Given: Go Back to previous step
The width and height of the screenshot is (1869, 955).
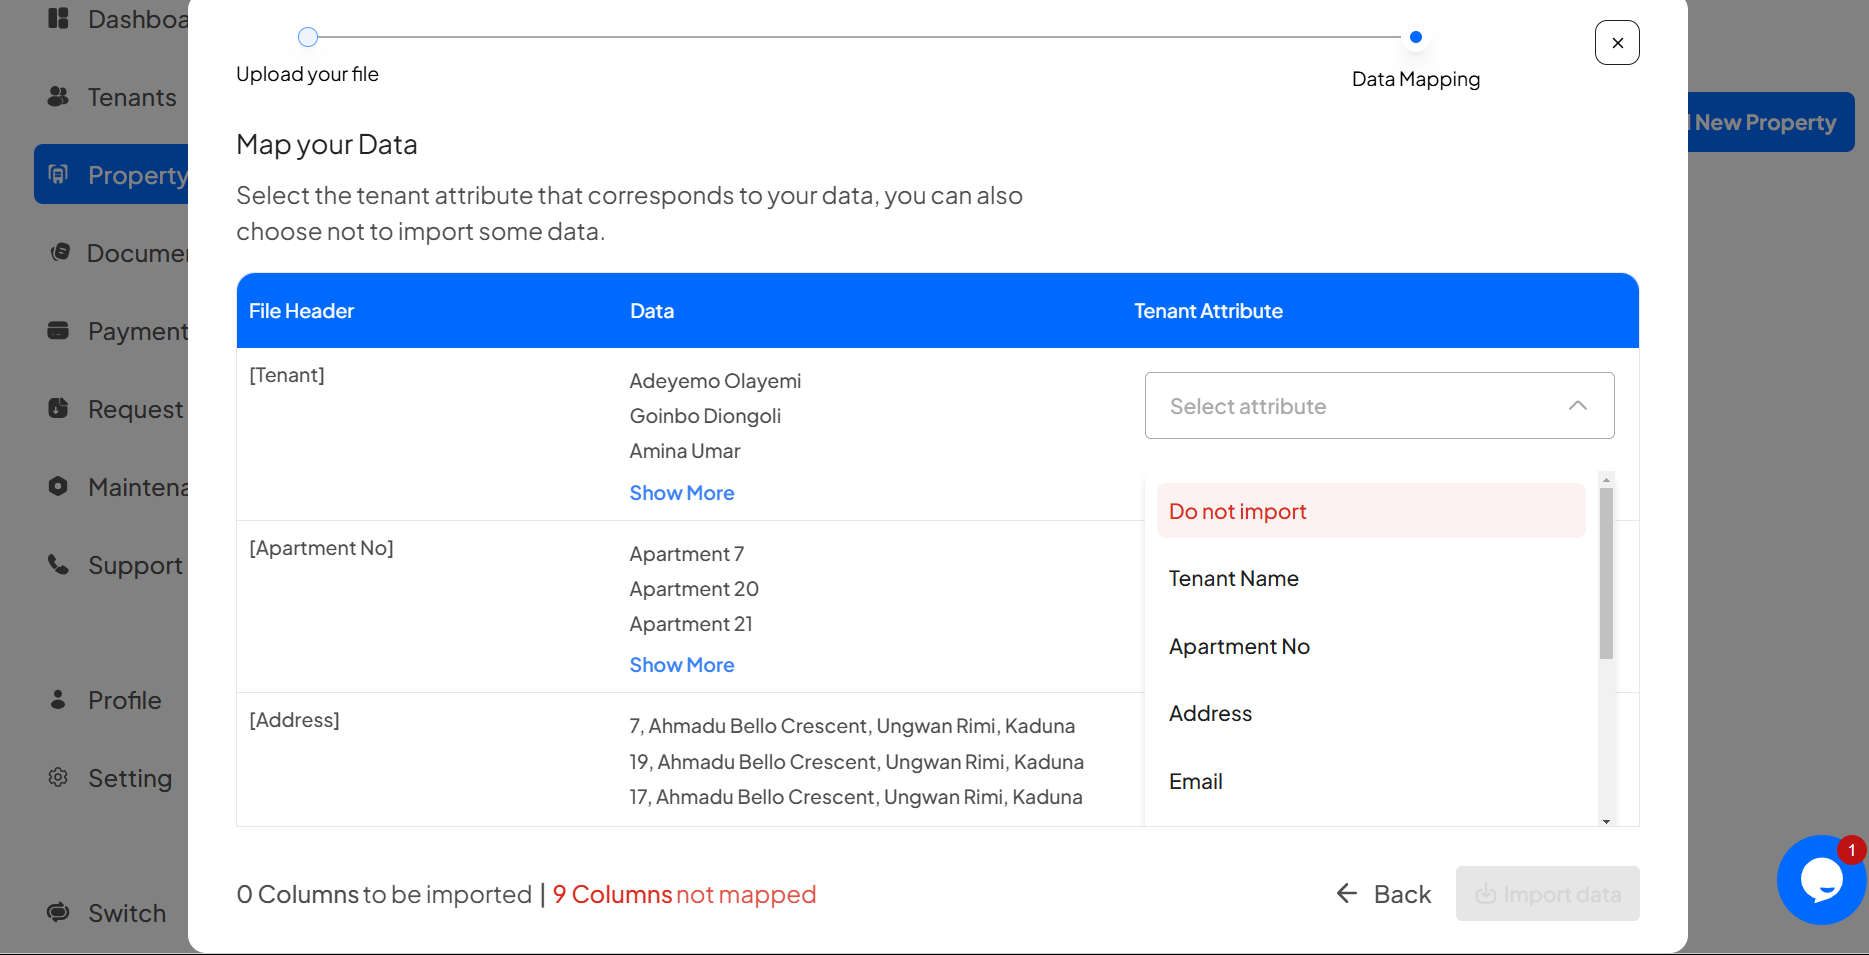Looking at the screenshot, I should pyautogui.click(x=1384, y=894).
